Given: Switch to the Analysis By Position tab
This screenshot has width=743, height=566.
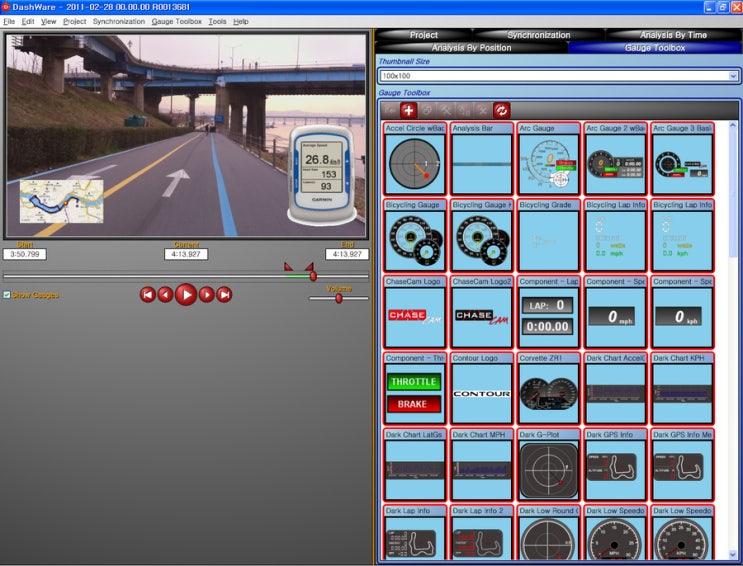Looking at the screenshot, I should tap(471, 47).
